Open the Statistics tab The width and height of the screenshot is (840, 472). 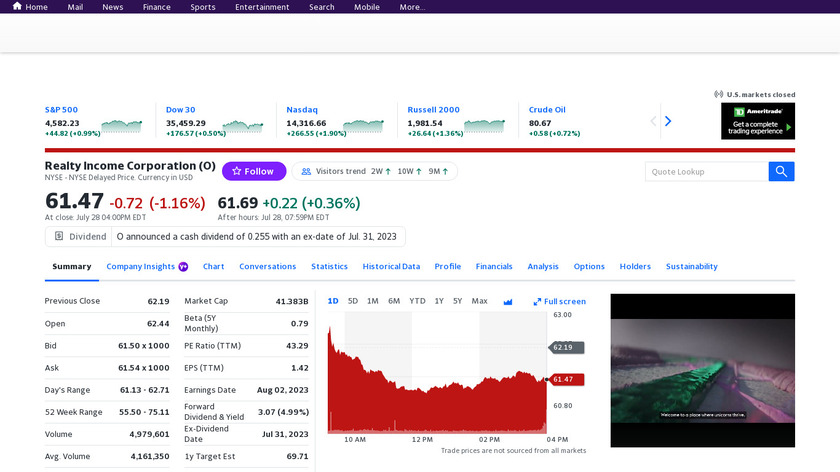pos(329,267)
